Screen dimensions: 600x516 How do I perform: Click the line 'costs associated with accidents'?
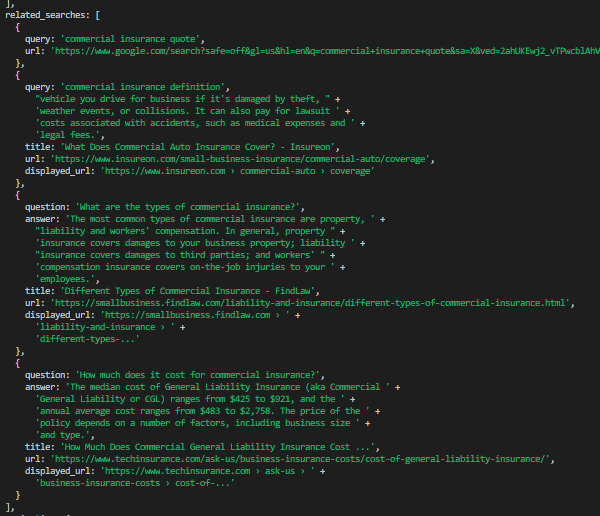[195, 123]
